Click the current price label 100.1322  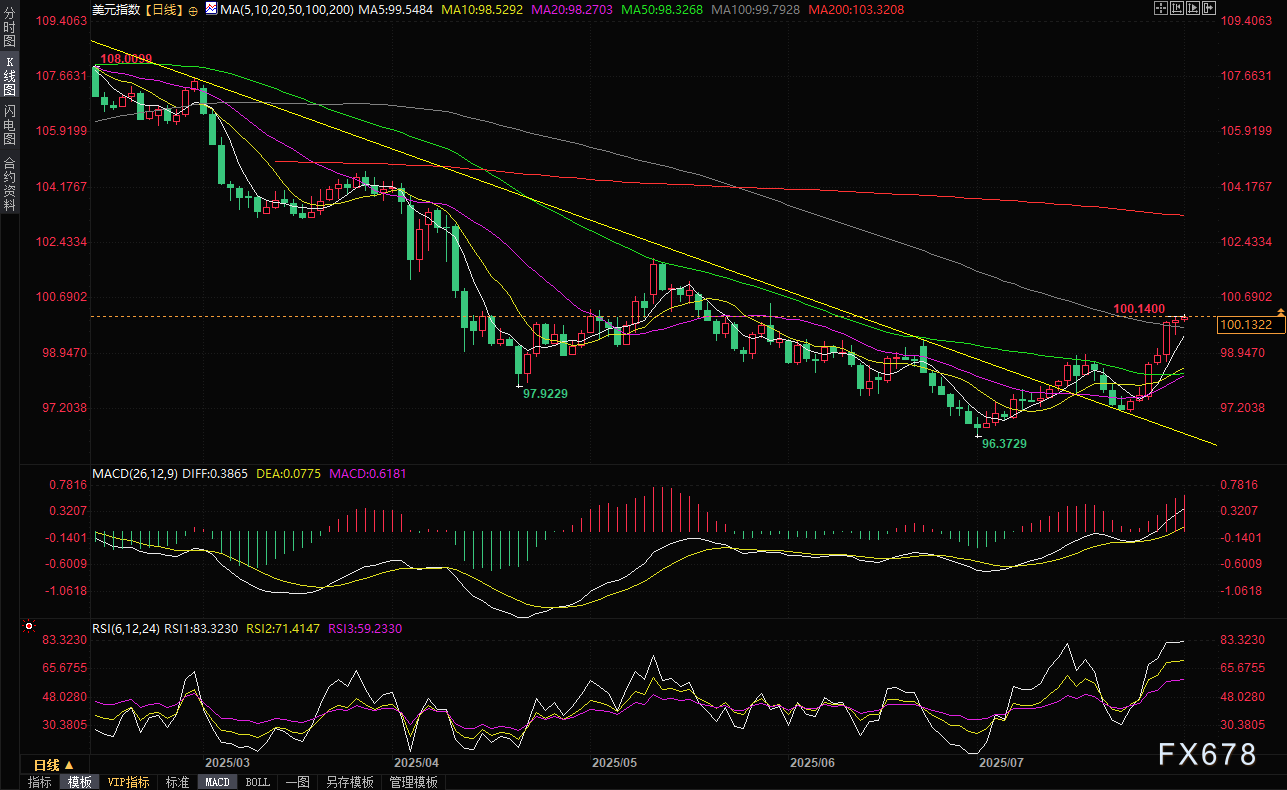(x=1246, y=325)
